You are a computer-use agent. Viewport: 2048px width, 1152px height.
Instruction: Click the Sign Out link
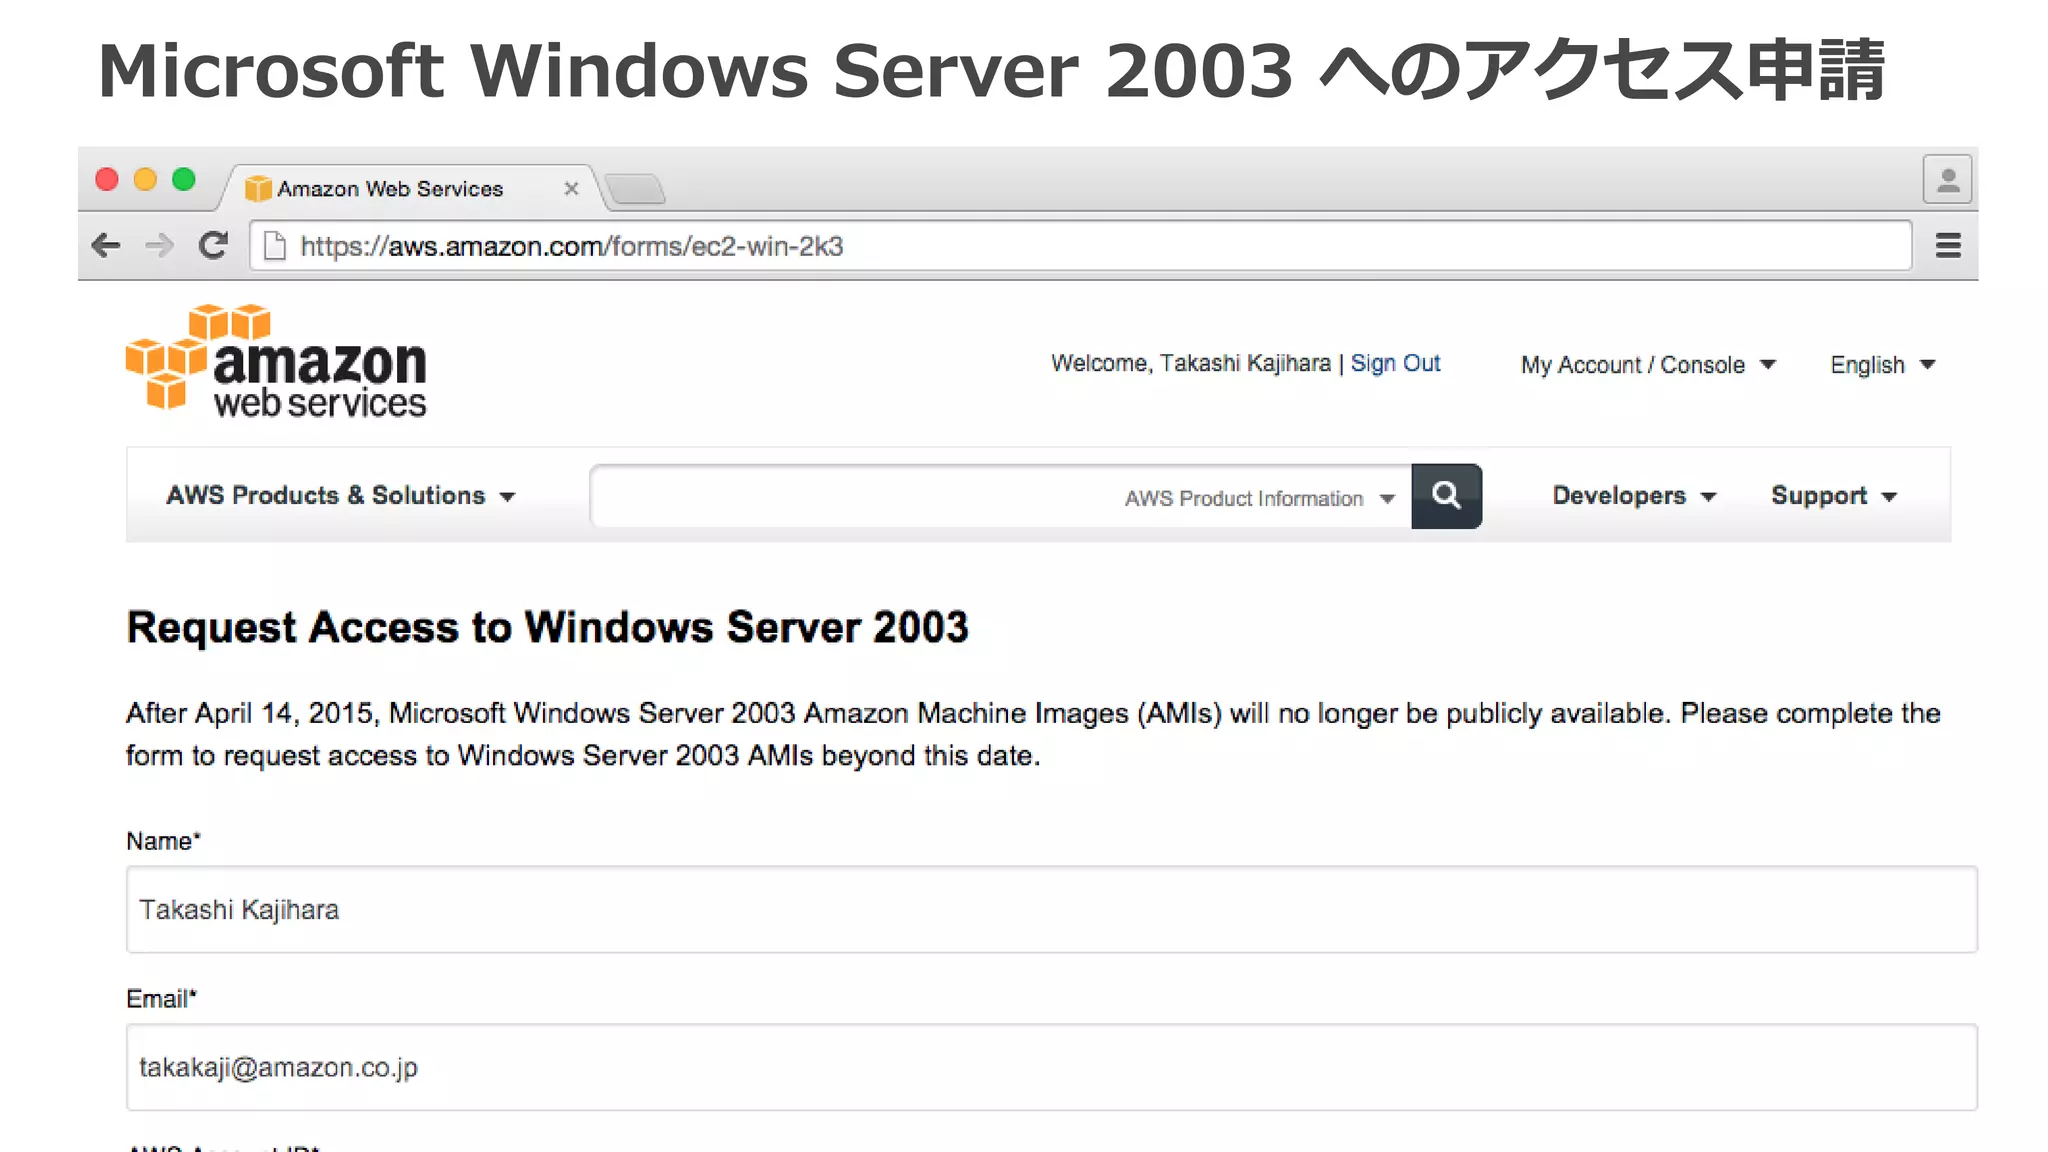pos(1395,363)
